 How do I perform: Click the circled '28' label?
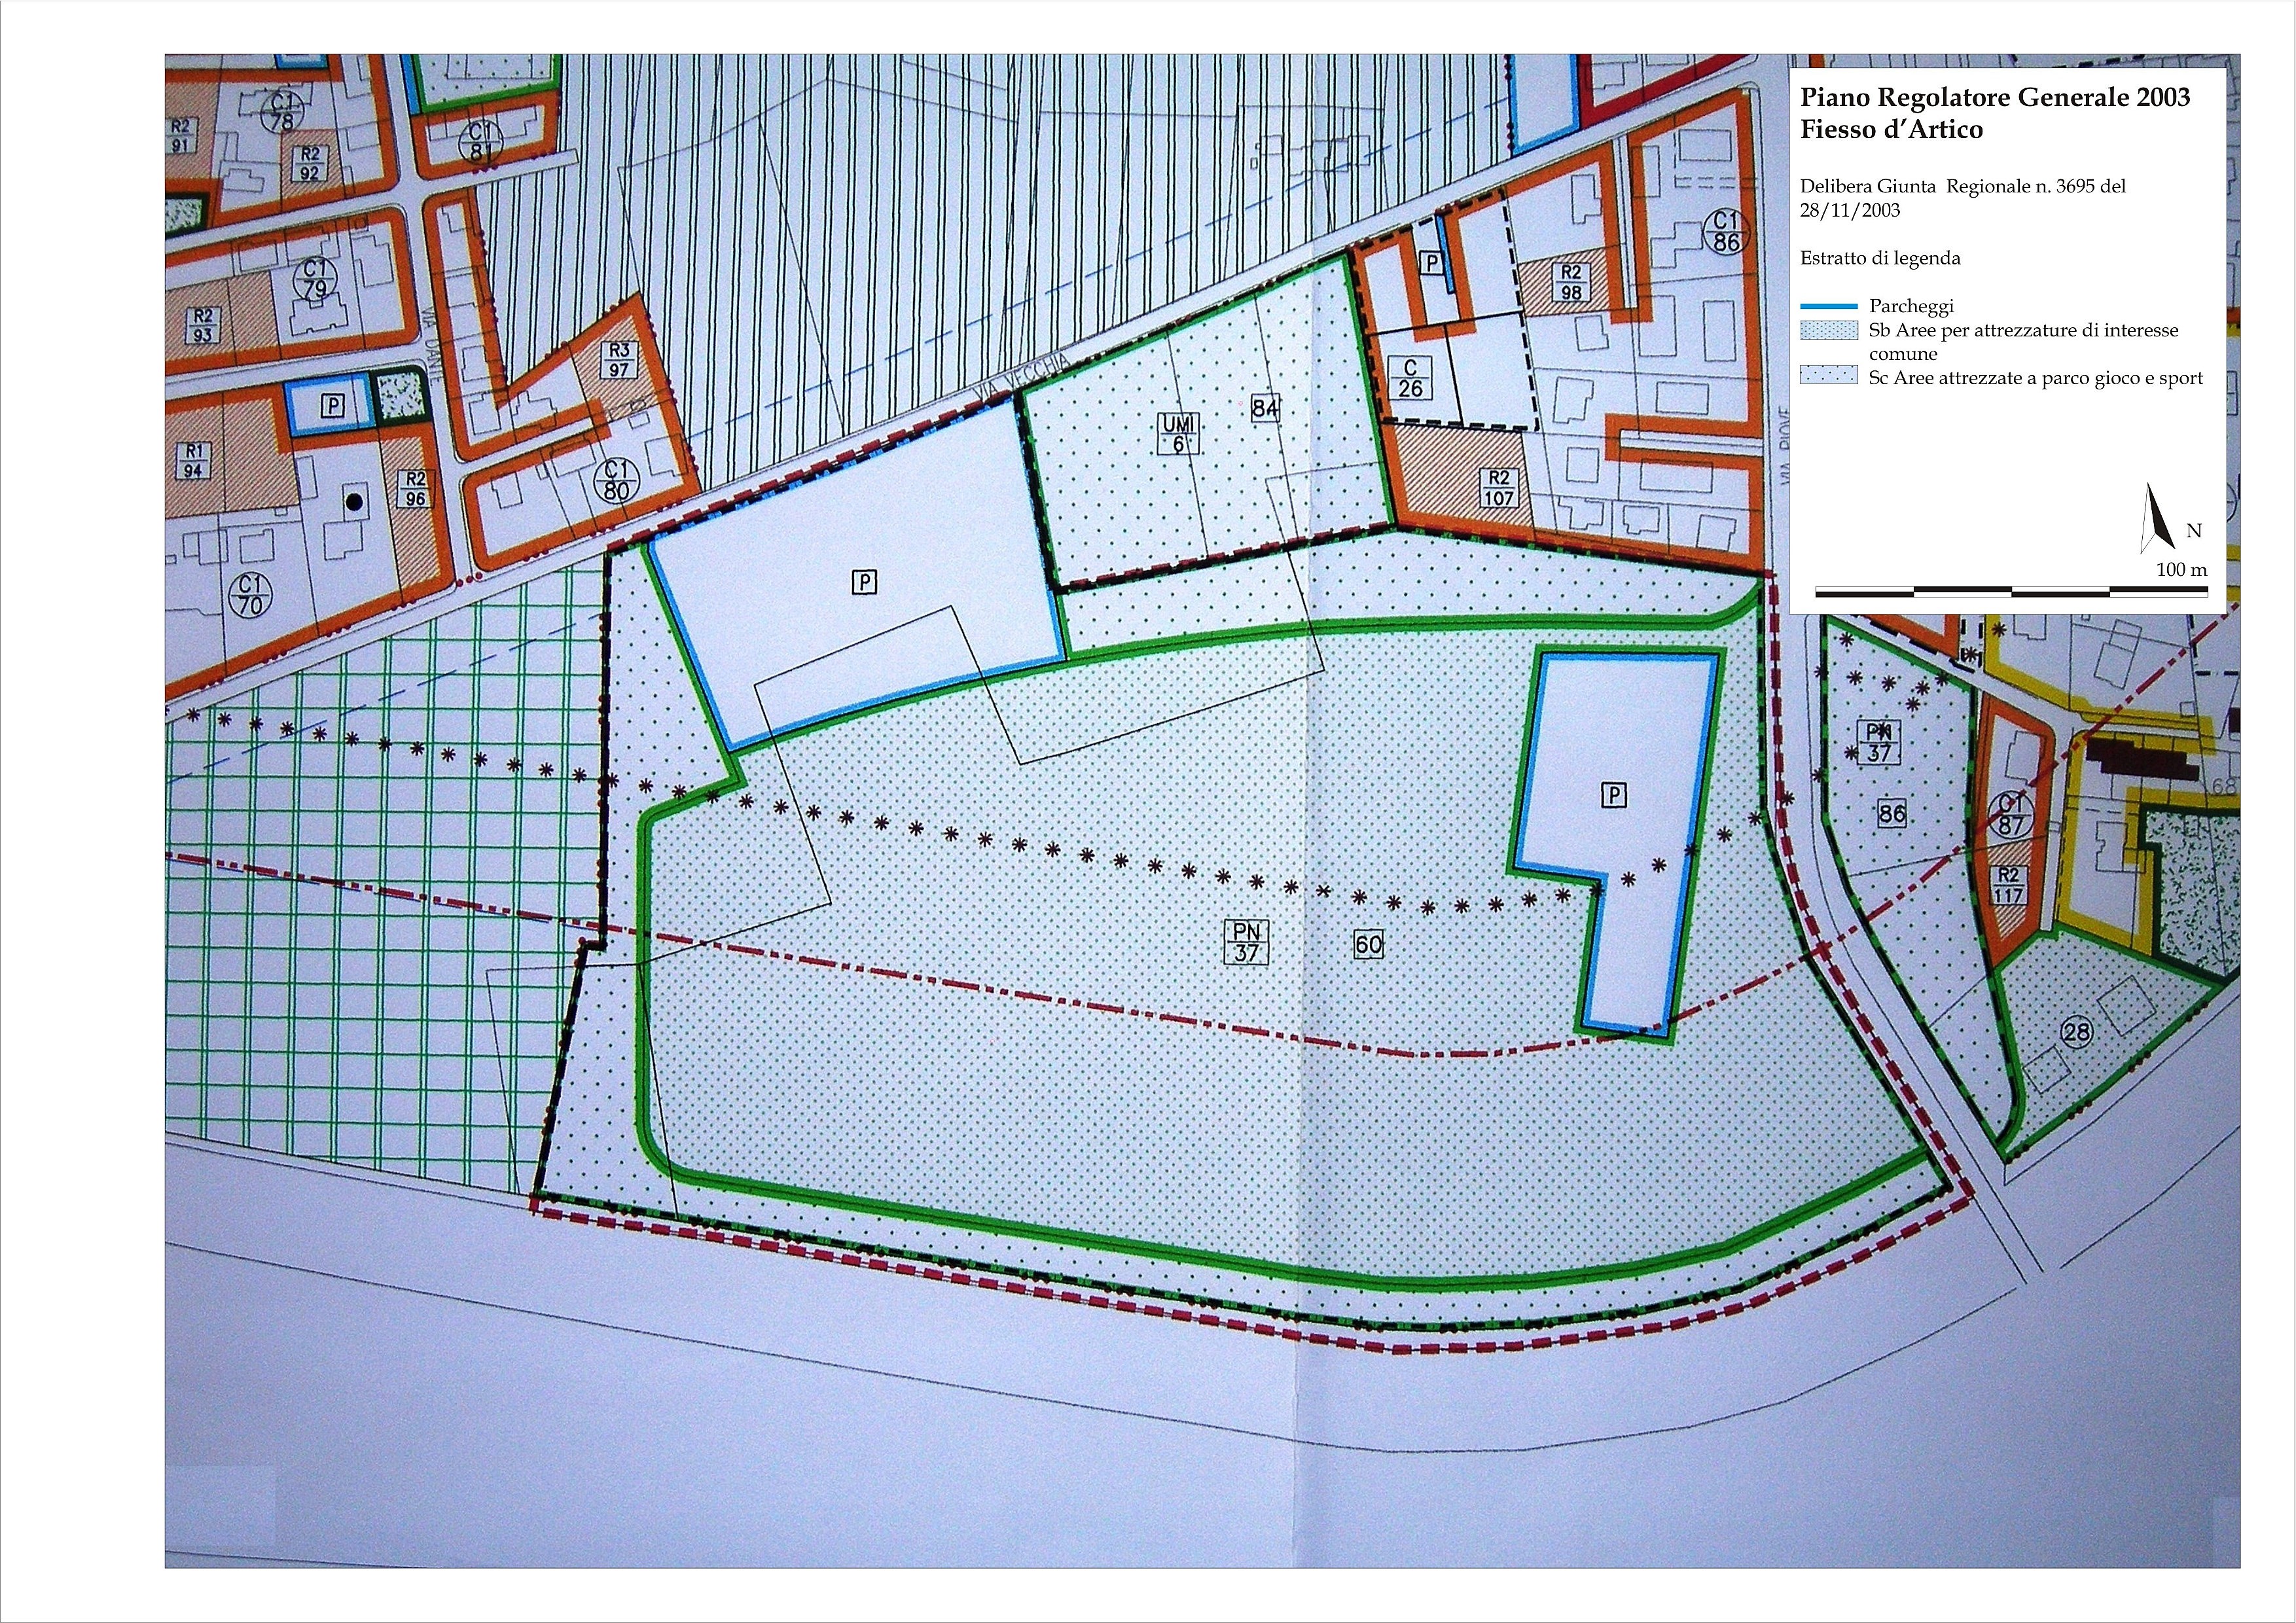(x=2077, y=1032)
